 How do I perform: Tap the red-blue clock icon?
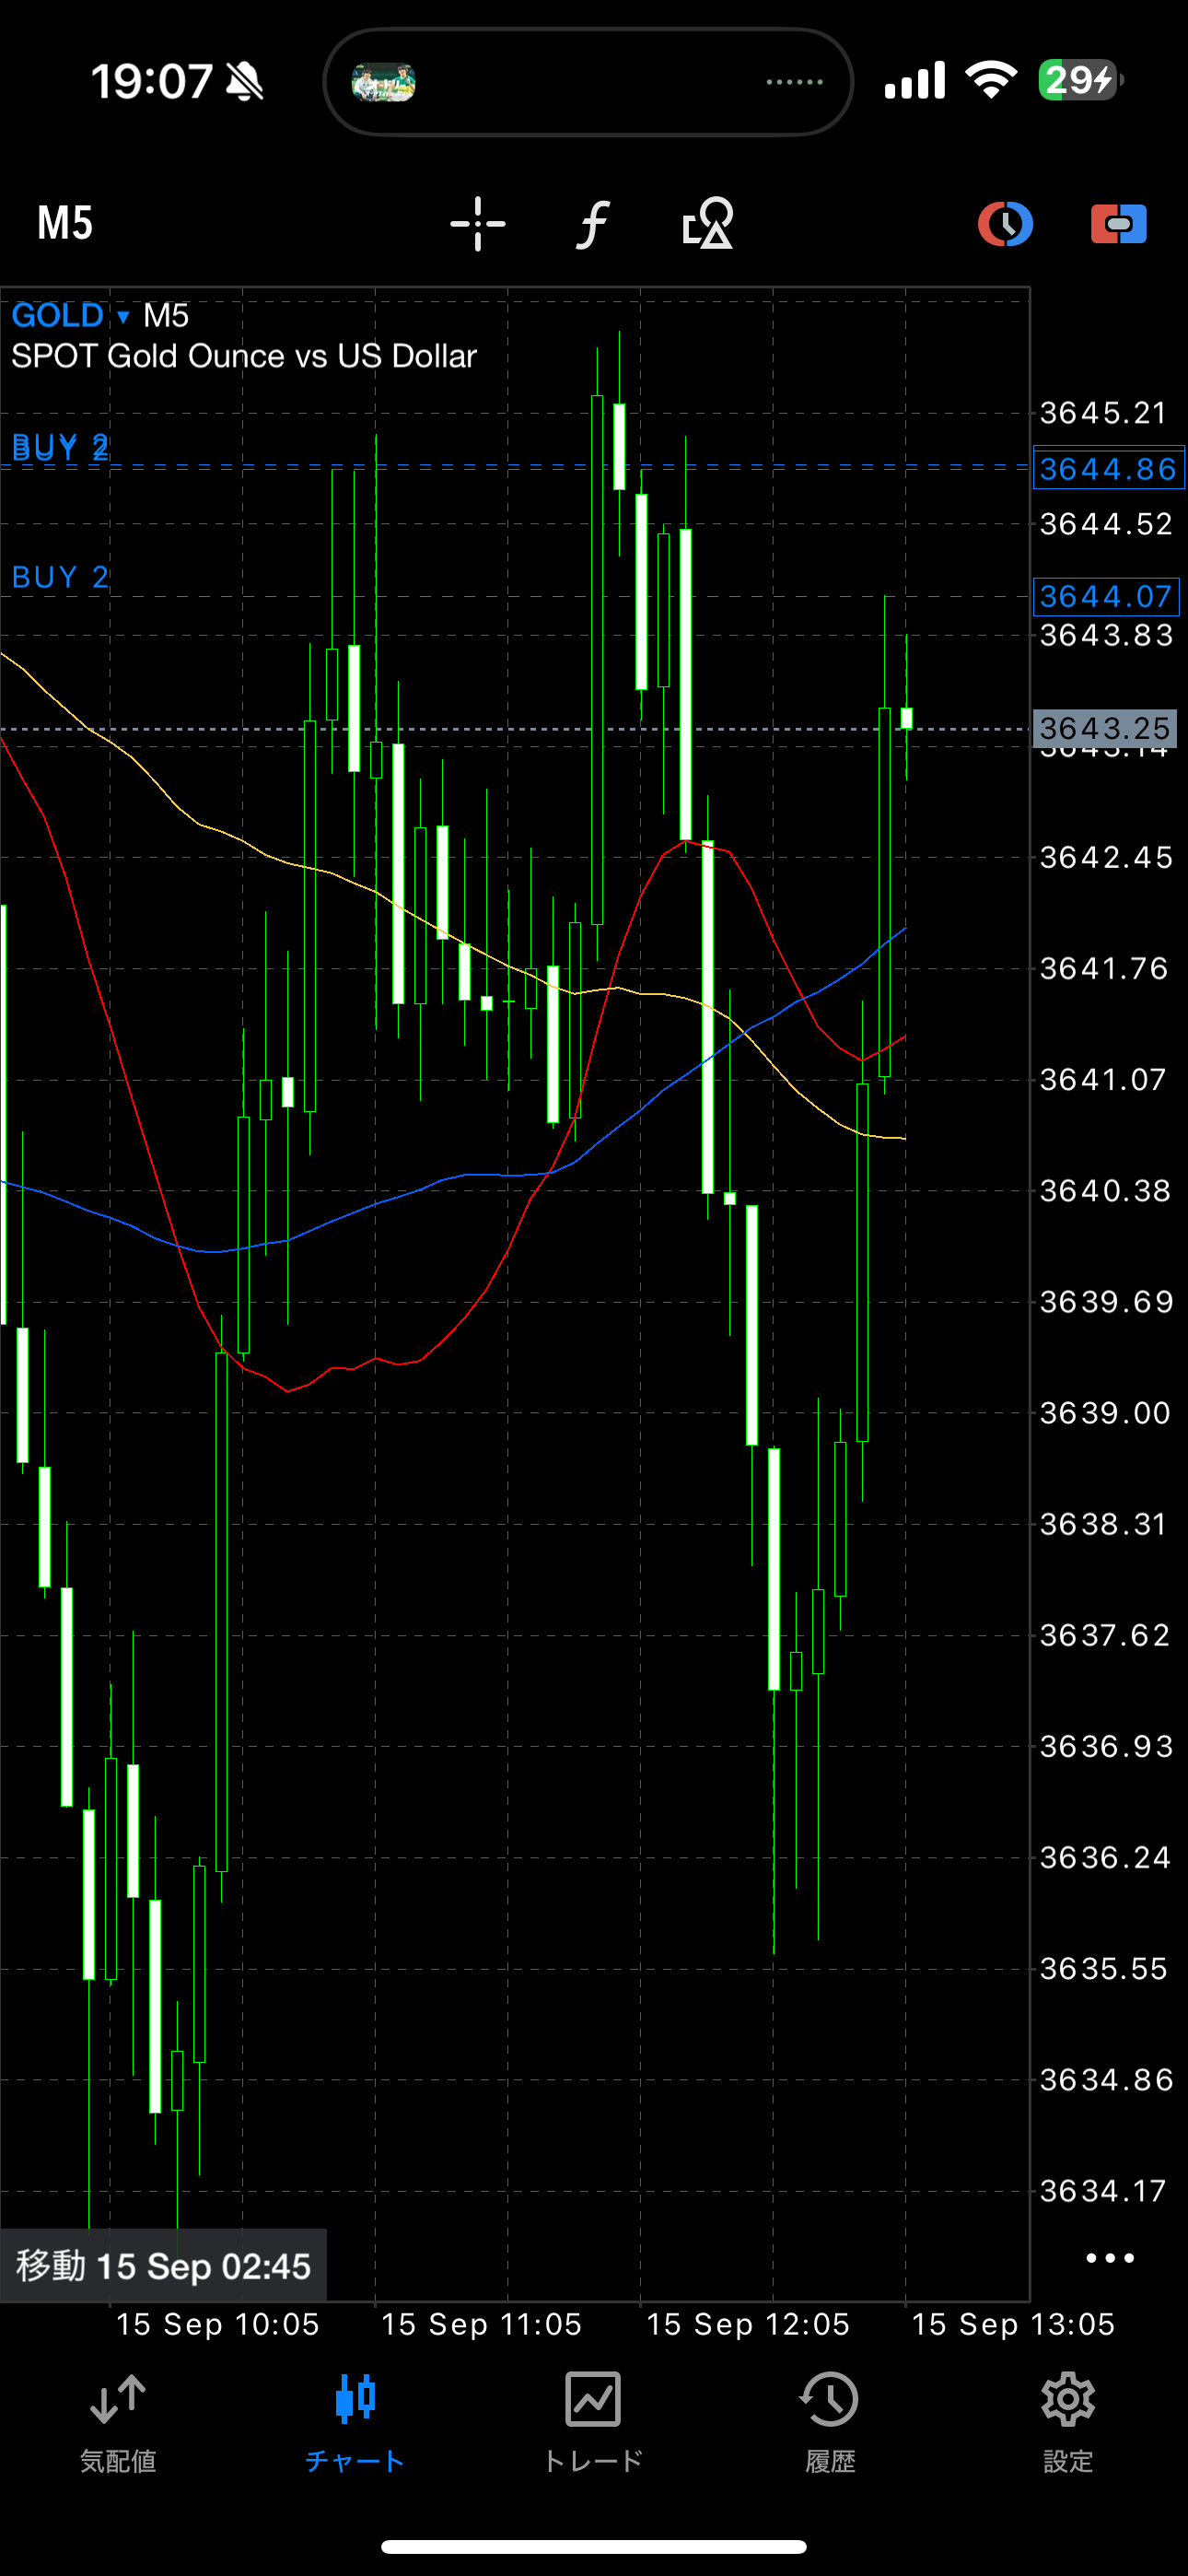tap(1005, 224)
